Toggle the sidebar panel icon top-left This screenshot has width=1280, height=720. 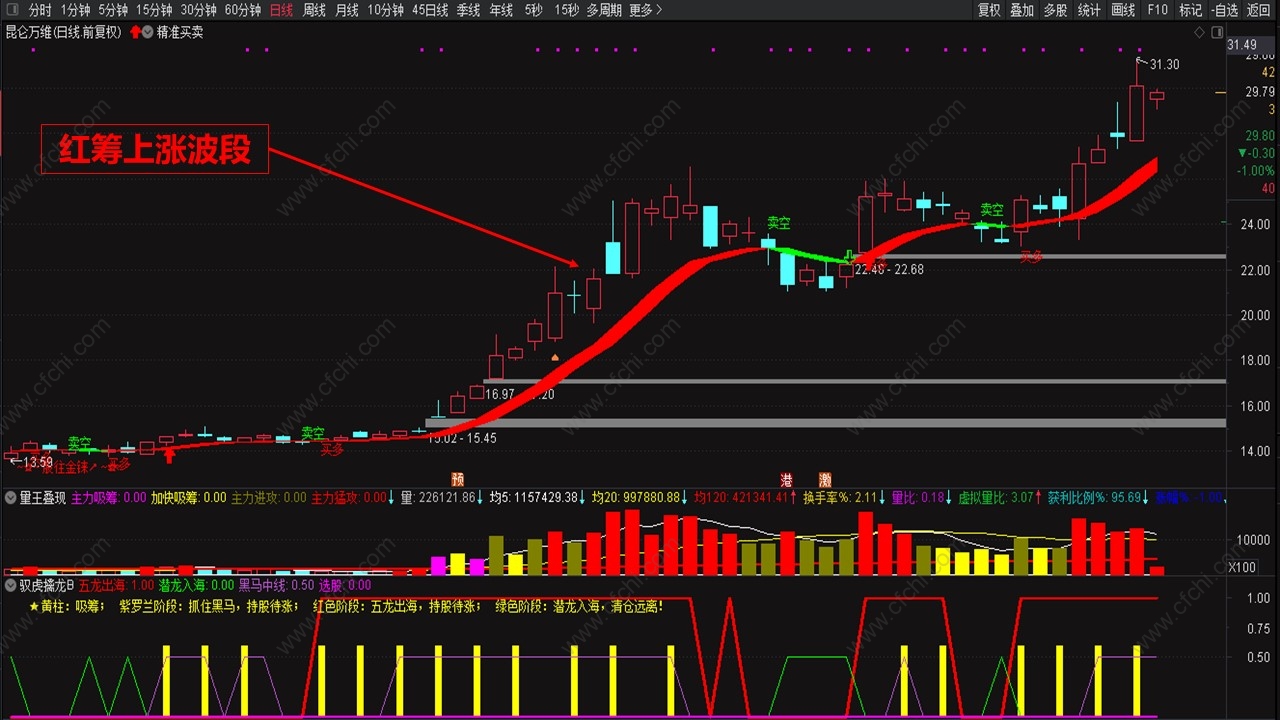pyautogui.click(x=12, y=10)
